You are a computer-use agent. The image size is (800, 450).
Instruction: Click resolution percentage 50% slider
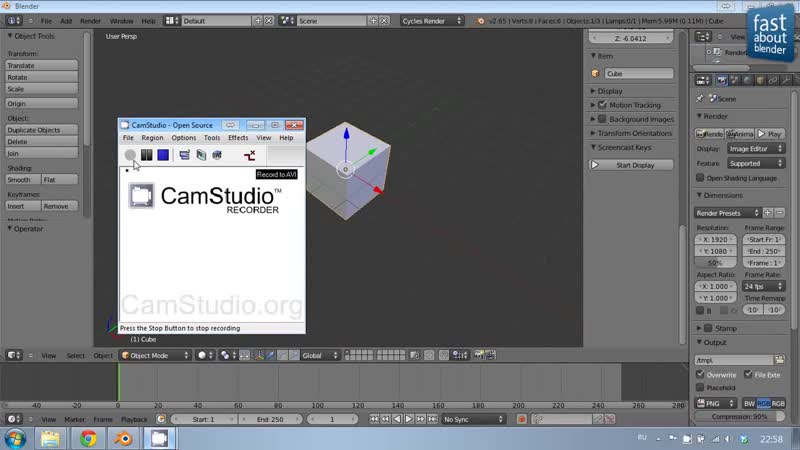point(715,263)
